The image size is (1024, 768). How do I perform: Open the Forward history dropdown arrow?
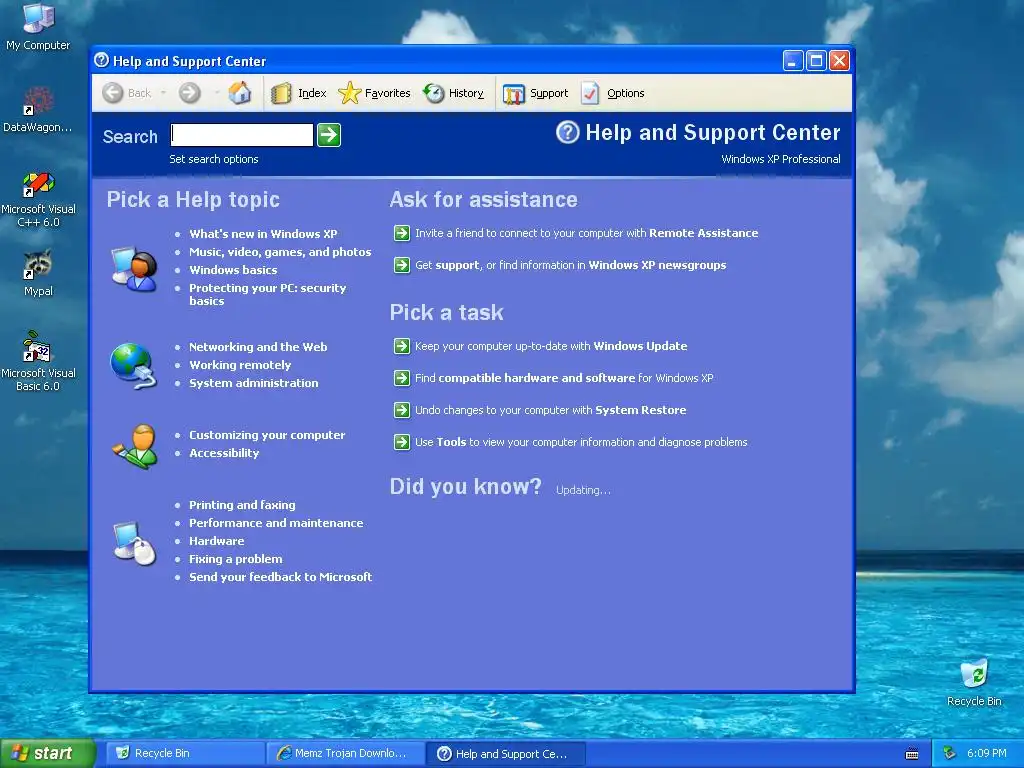point(216,93)
